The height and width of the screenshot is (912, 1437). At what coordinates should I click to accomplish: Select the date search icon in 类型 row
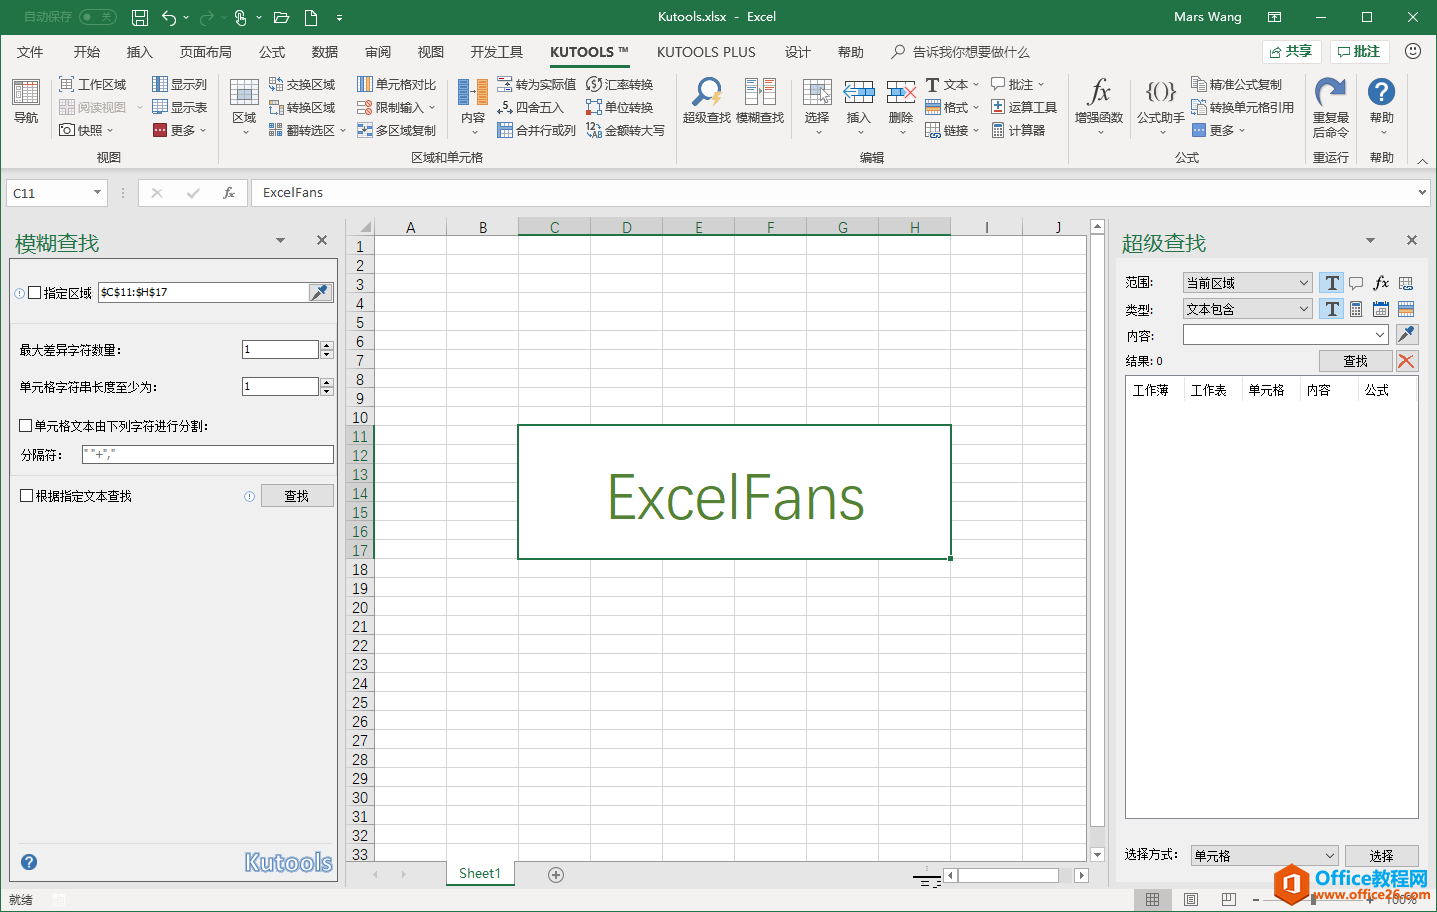tap(1381, 309)
